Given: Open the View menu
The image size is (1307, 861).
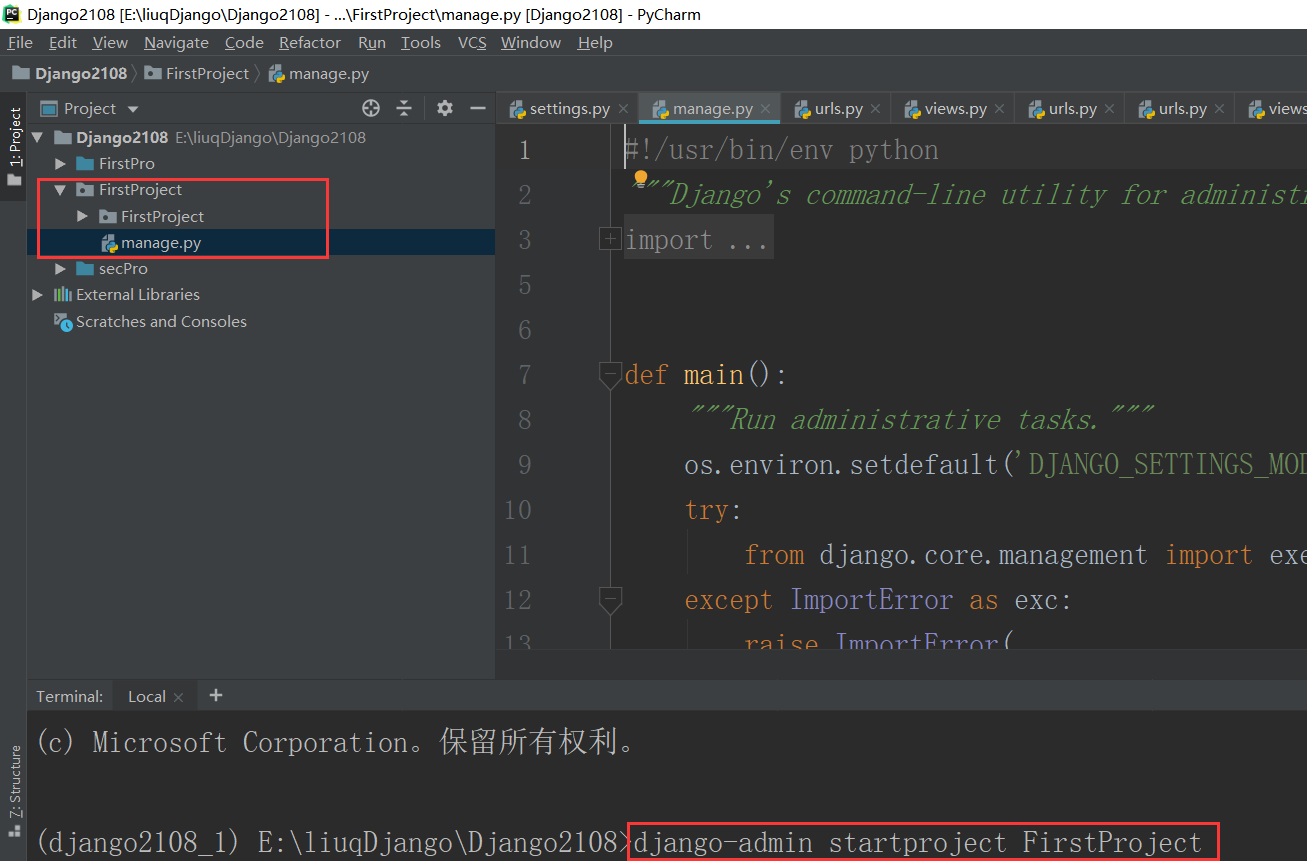Looking at the screenshot, I should point(110,42).
